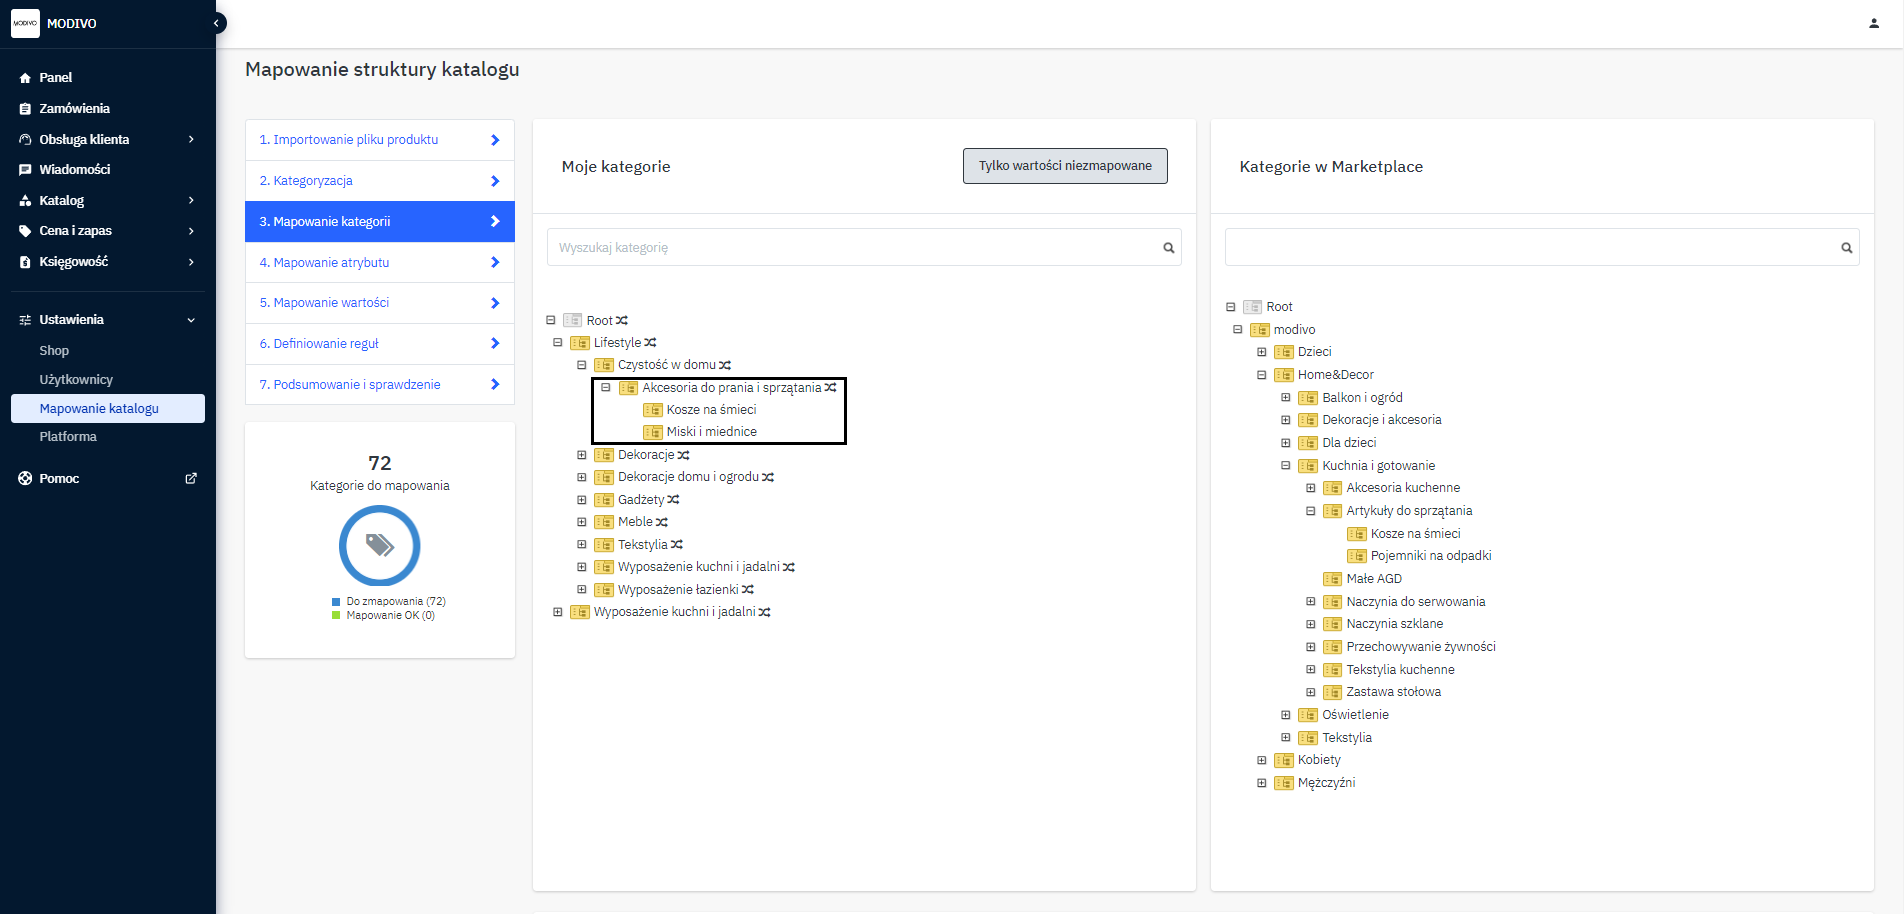Open Użytkownicy in the settings submenu

point(76,380)
